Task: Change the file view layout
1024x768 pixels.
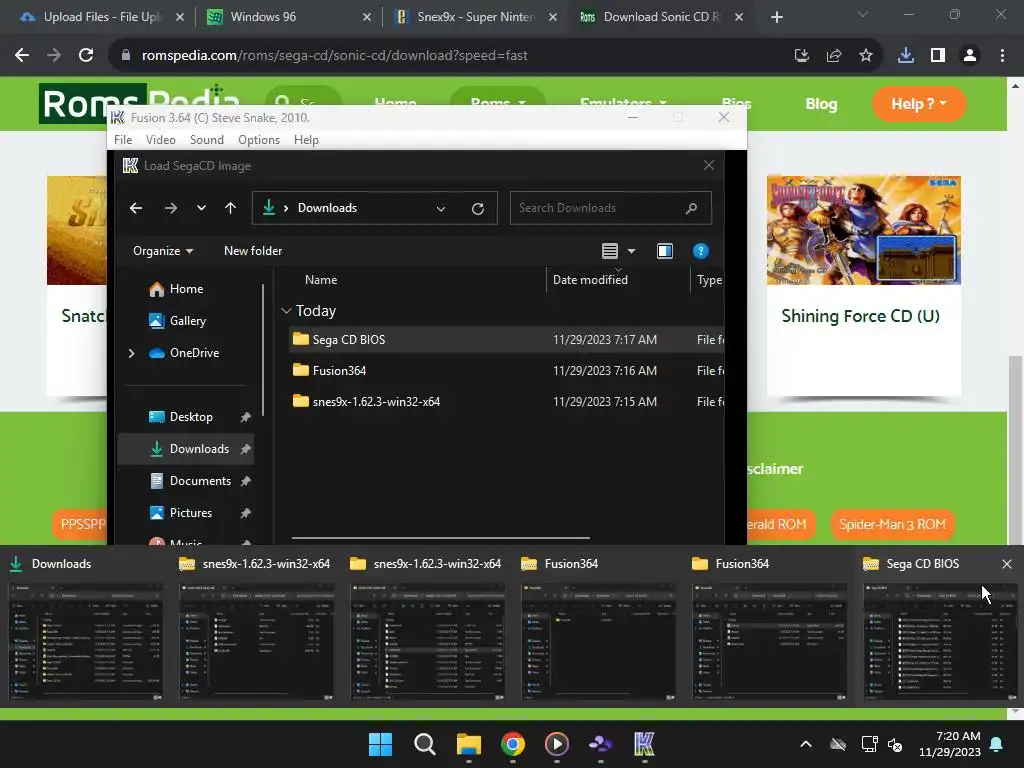Action: tap(610, 251)
